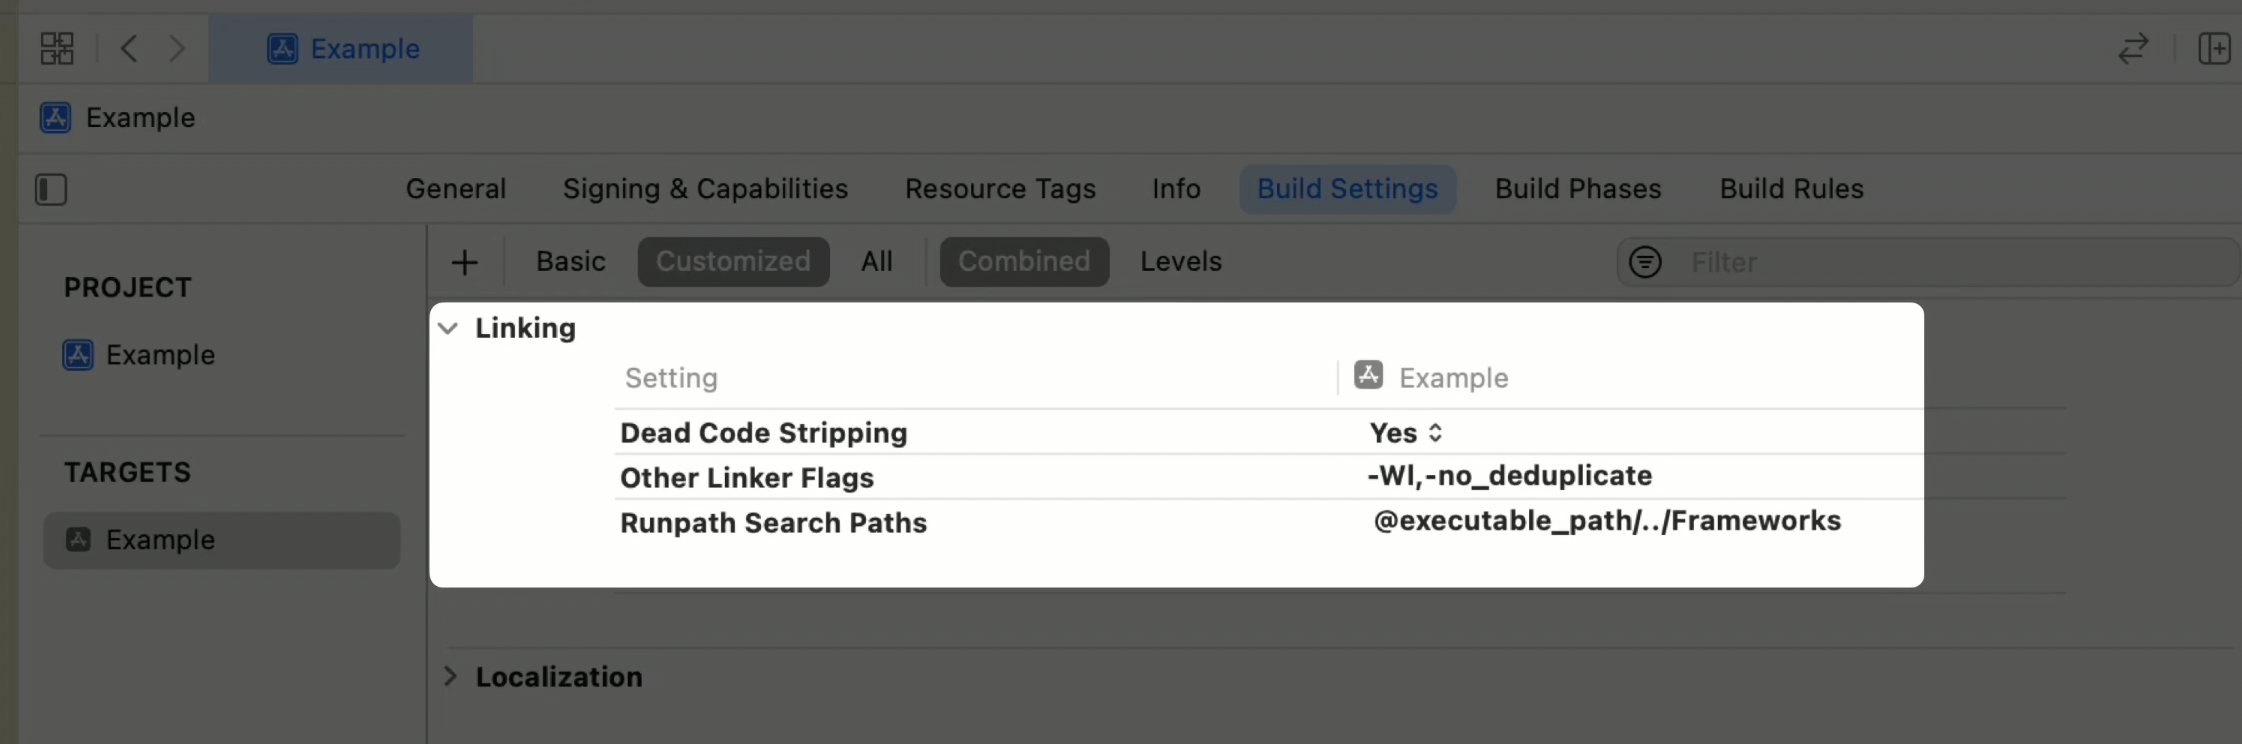2242x744 pixels.
Task: Go forward with the right chevron
Action: (x=177, y=48)
